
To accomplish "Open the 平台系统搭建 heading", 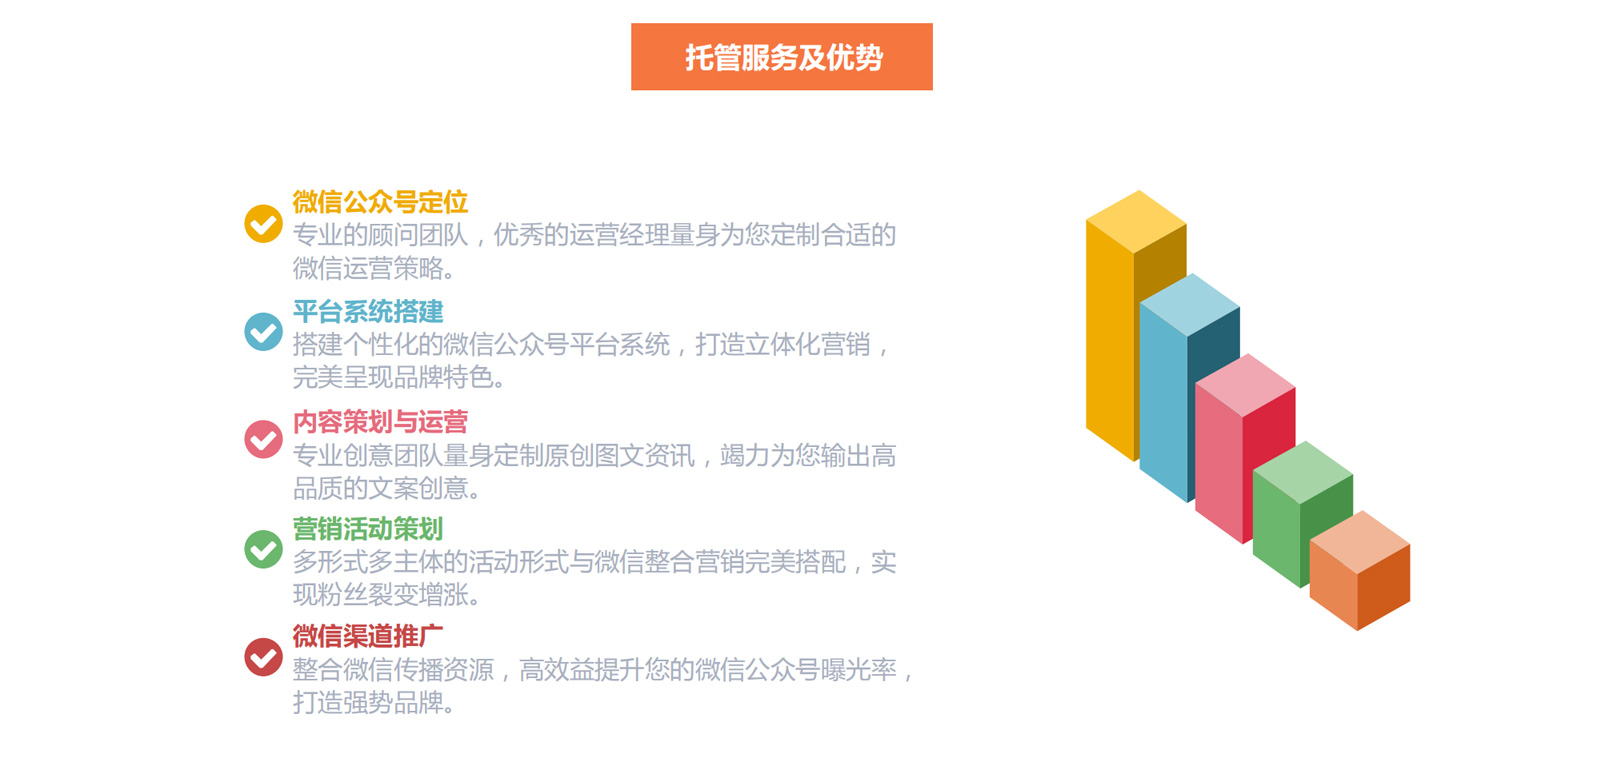I will [x=367, y=311].
